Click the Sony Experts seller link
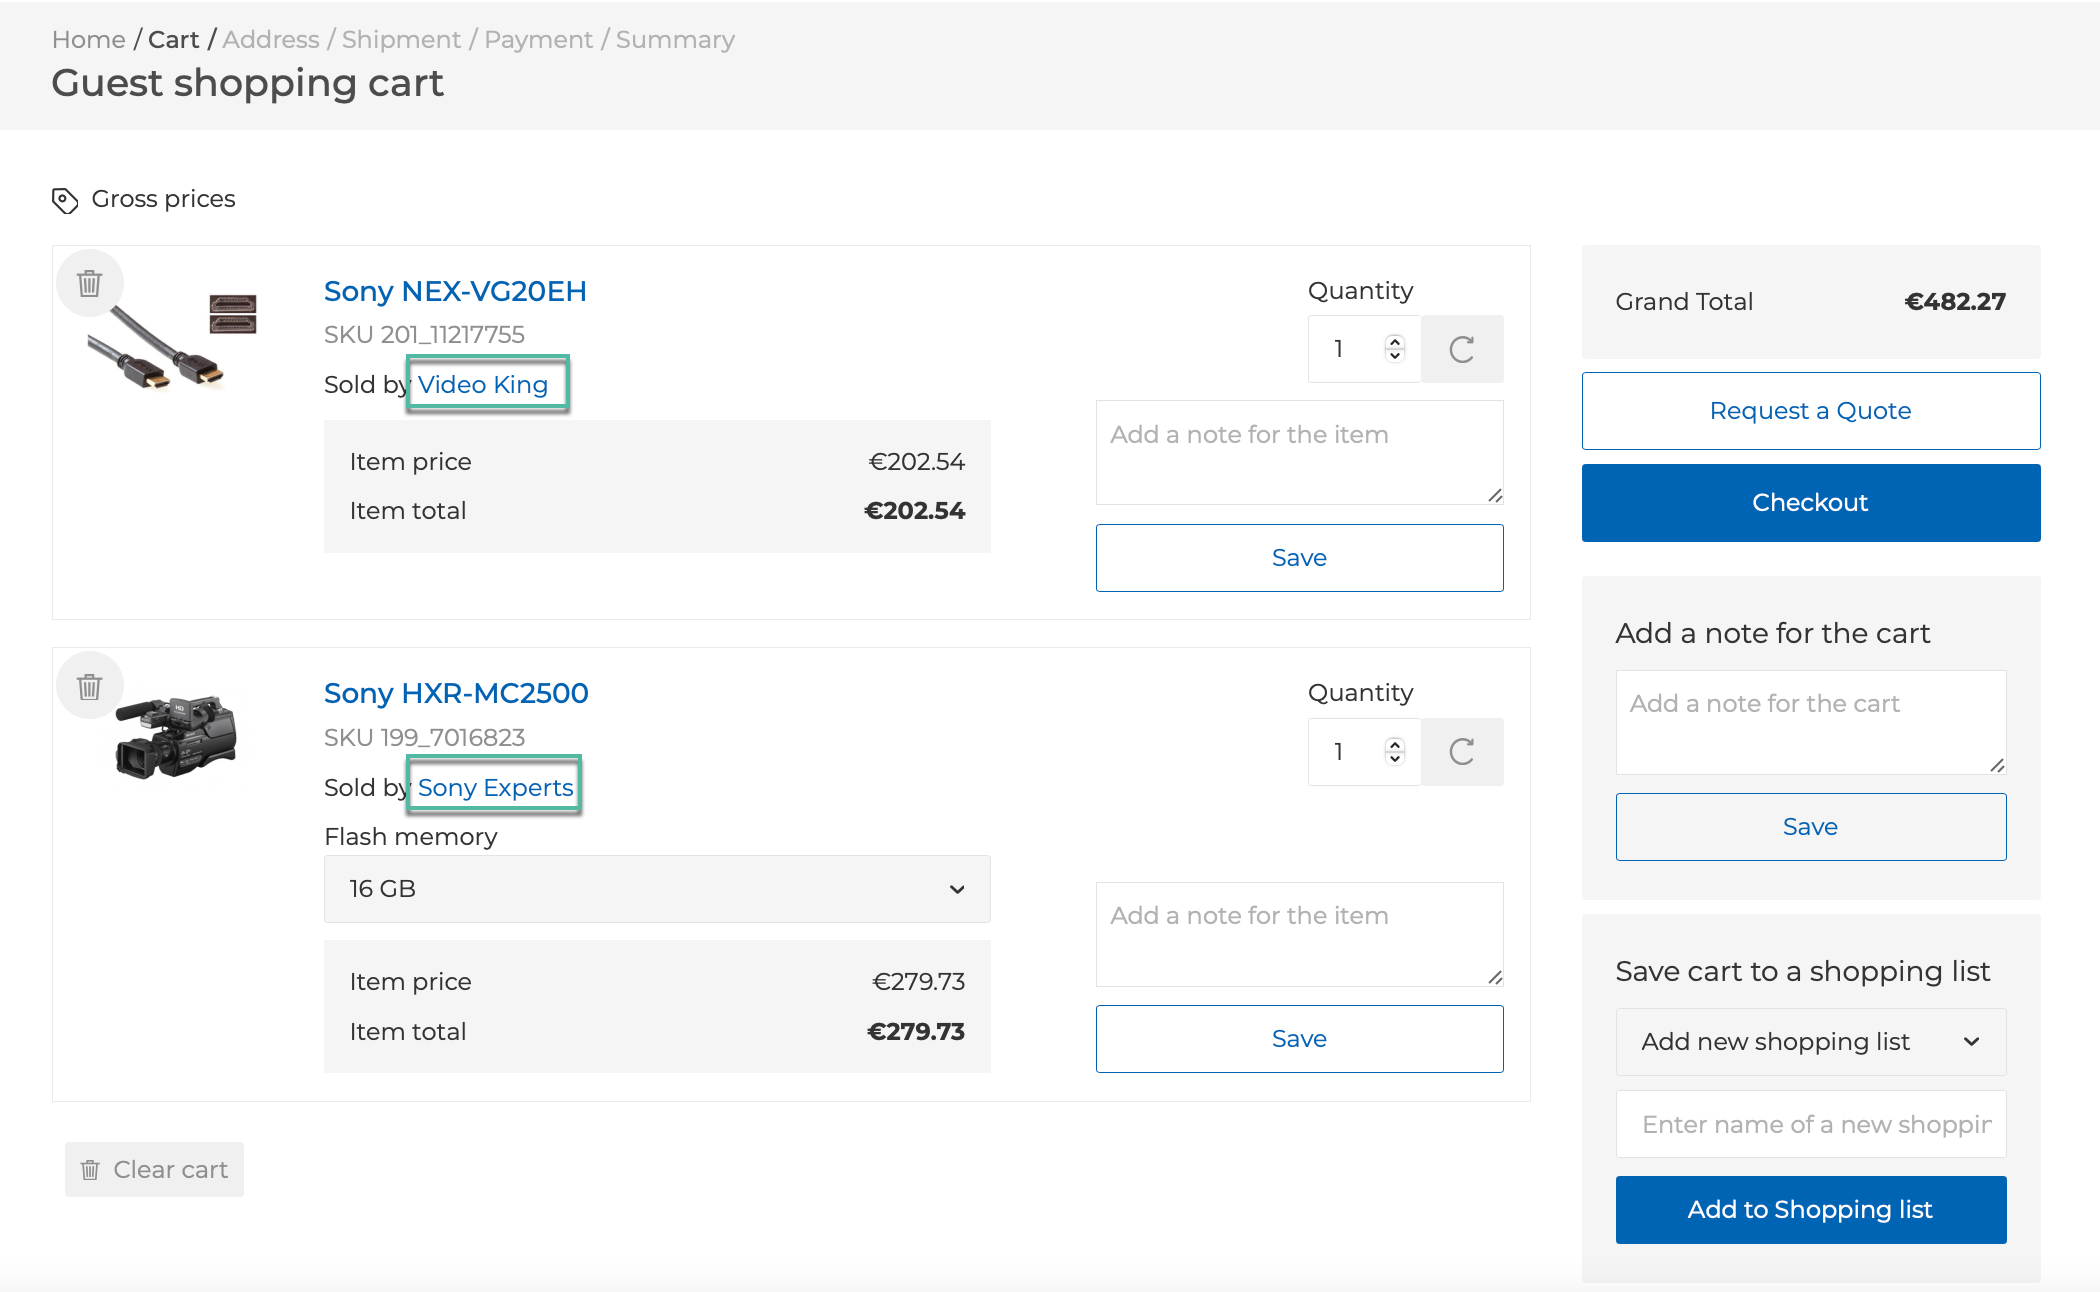 point(495,786)
